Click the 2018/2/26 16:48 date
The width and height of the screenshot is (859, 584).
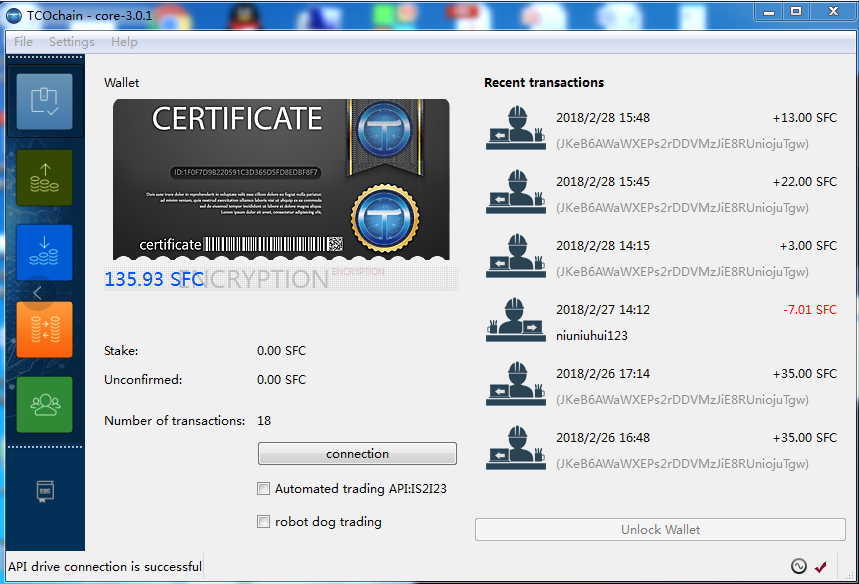(x=603, y=438)
